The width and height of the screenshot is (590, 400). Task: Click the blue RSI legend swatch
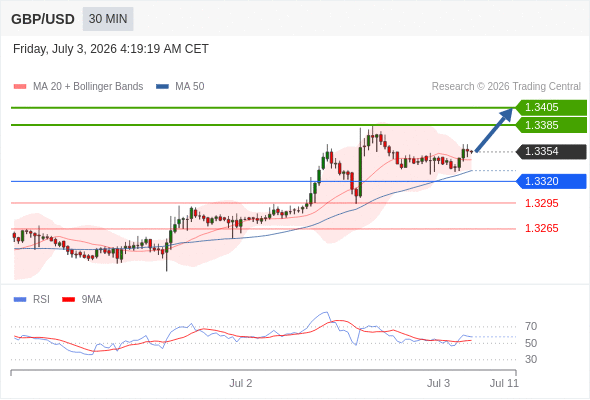click(20, 300)
